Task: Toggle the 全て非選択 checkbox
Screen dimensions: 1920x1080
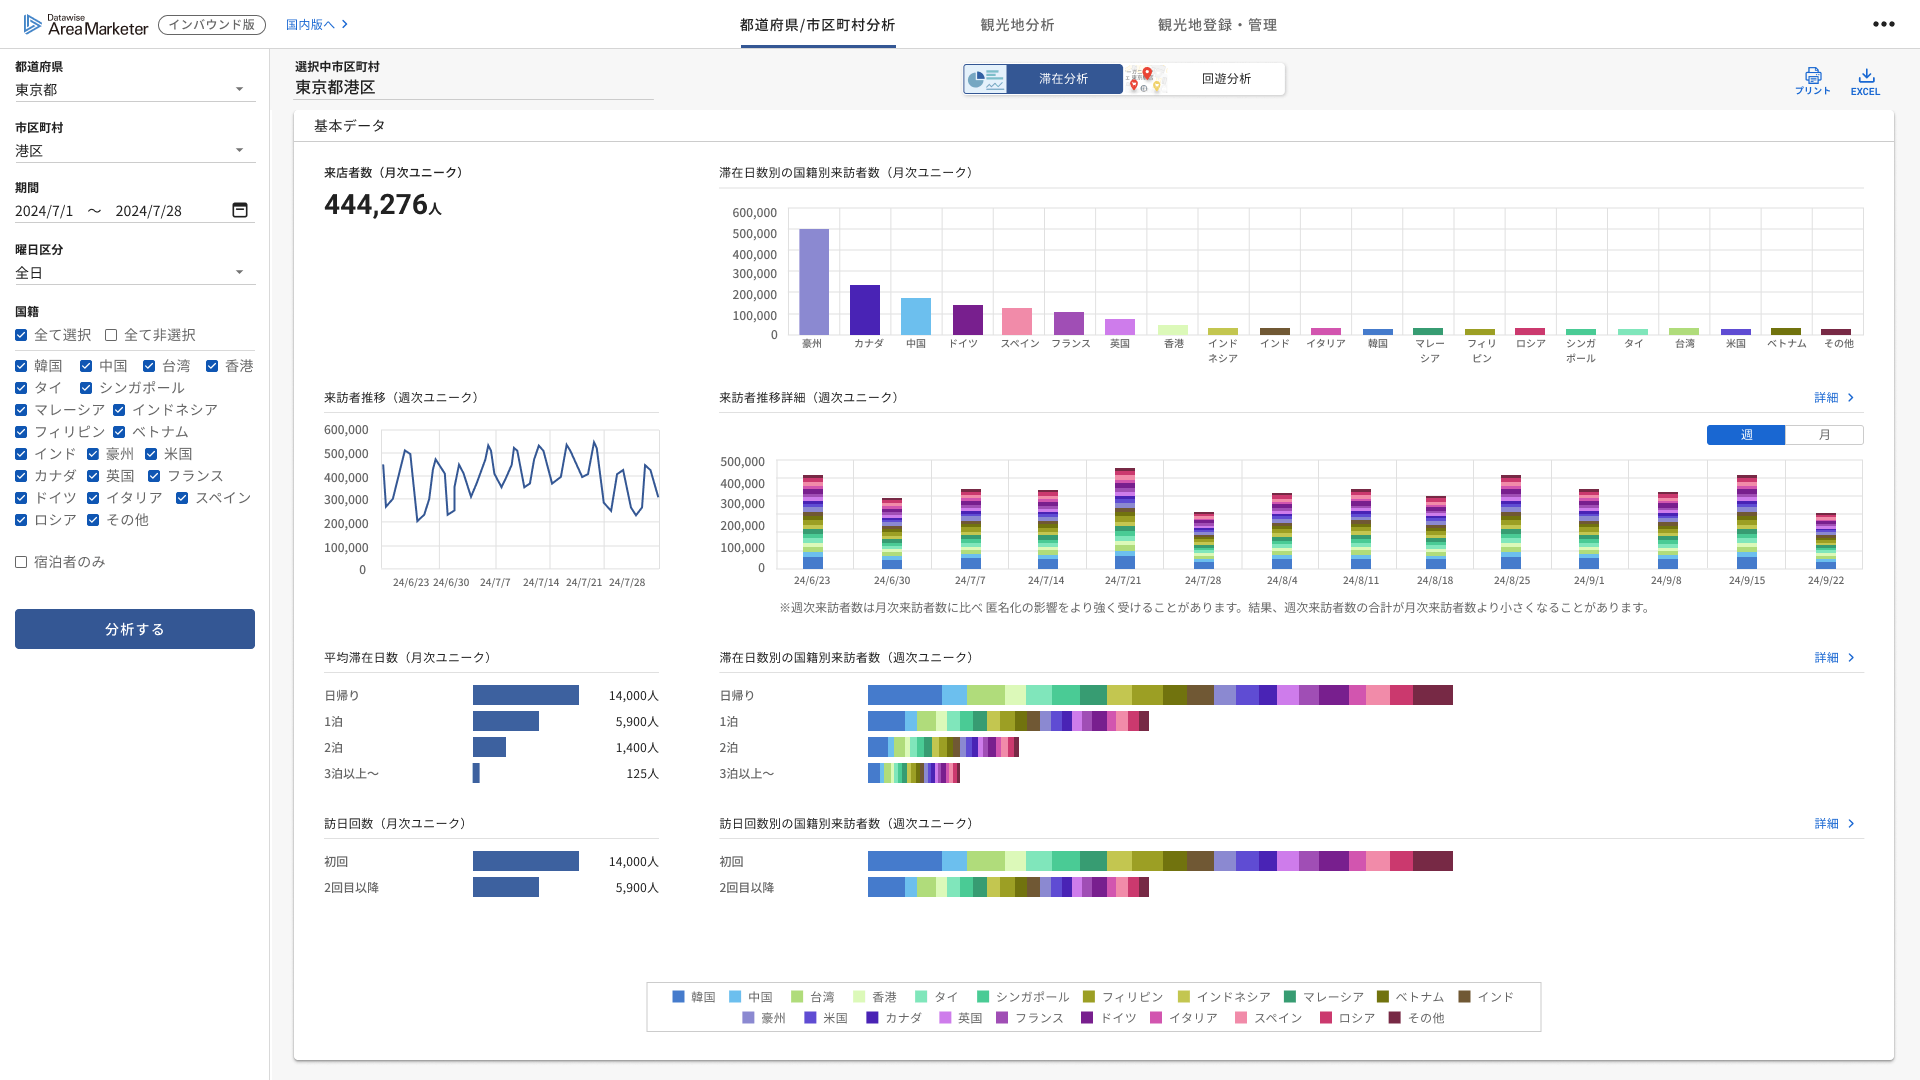Action: tap(111, 335)
